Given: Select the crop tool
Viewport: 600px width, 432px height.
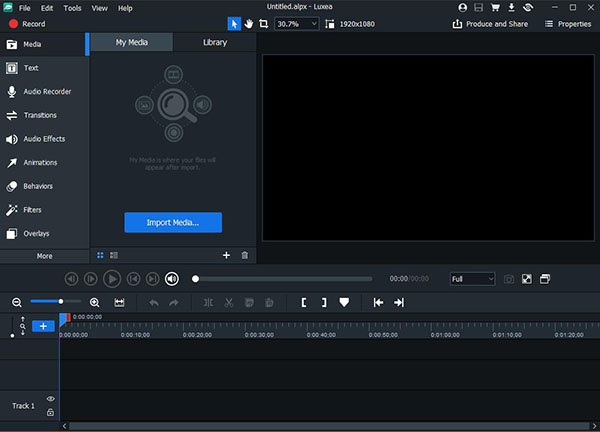Looking at the screenshot, I should click(264, 24).
